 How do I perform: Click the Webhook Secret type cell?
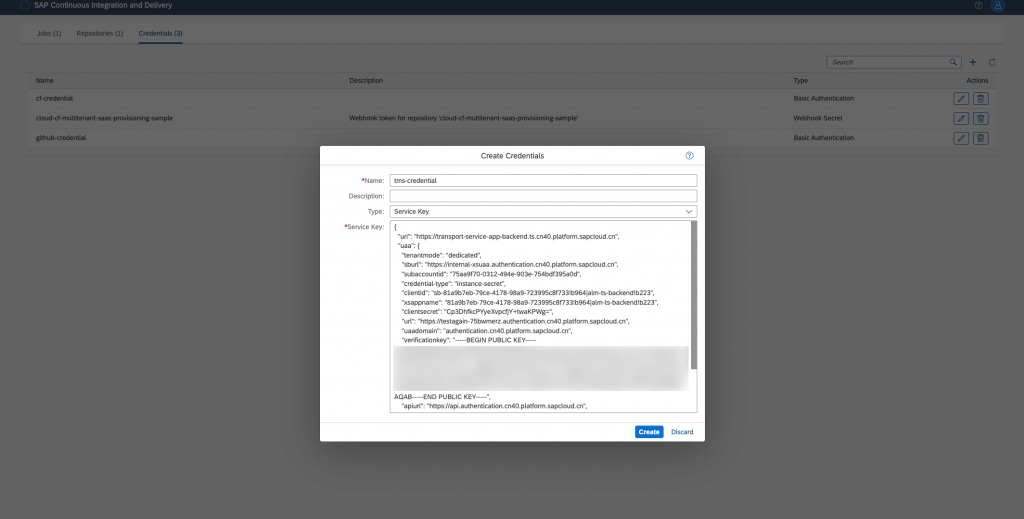818,118
